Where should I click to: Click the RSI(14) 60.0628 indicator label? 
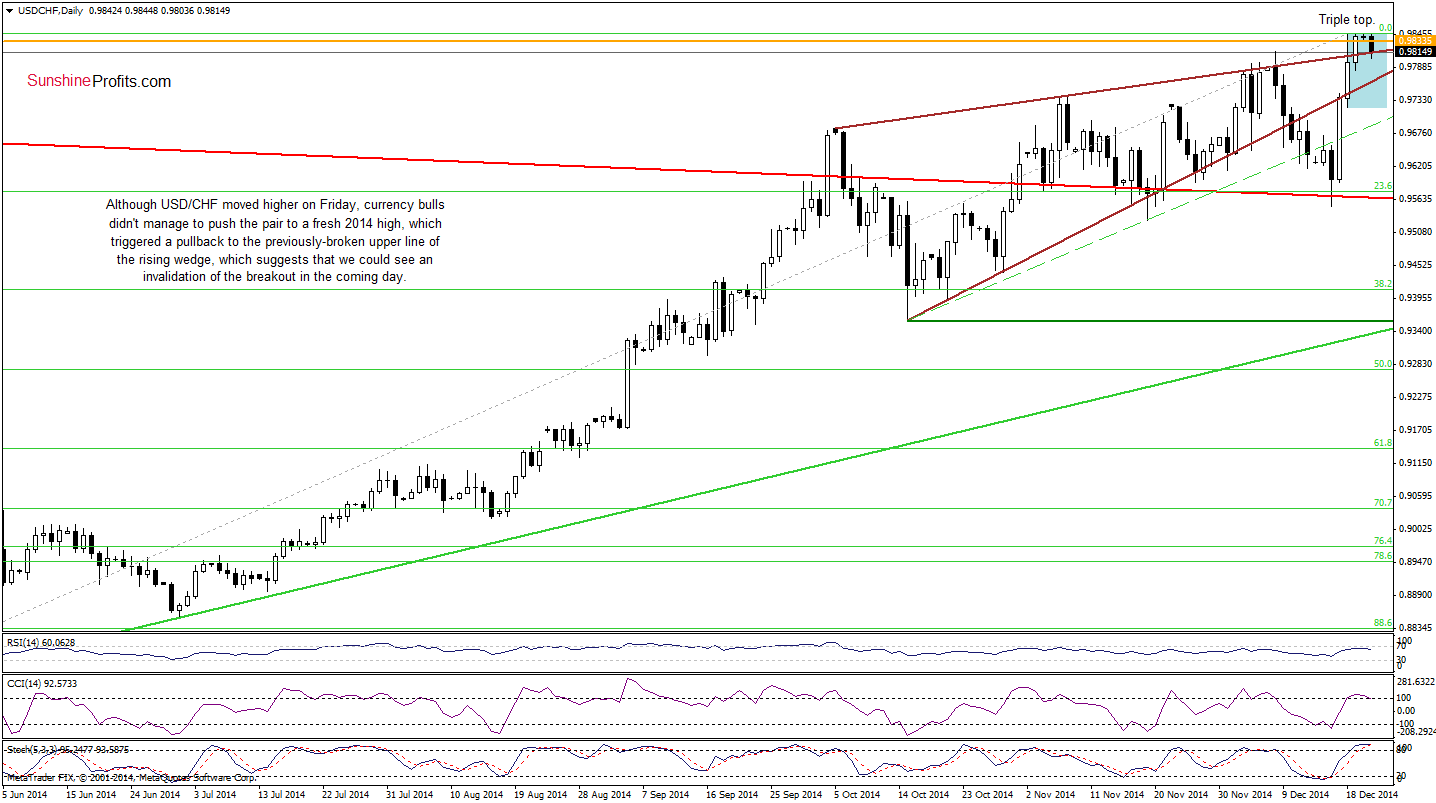[40, 641]
